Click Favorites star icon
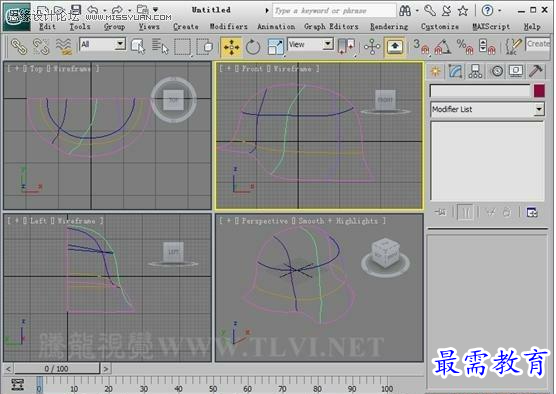The width and height of the screenshot is (556, 394). tap(463, 11)
